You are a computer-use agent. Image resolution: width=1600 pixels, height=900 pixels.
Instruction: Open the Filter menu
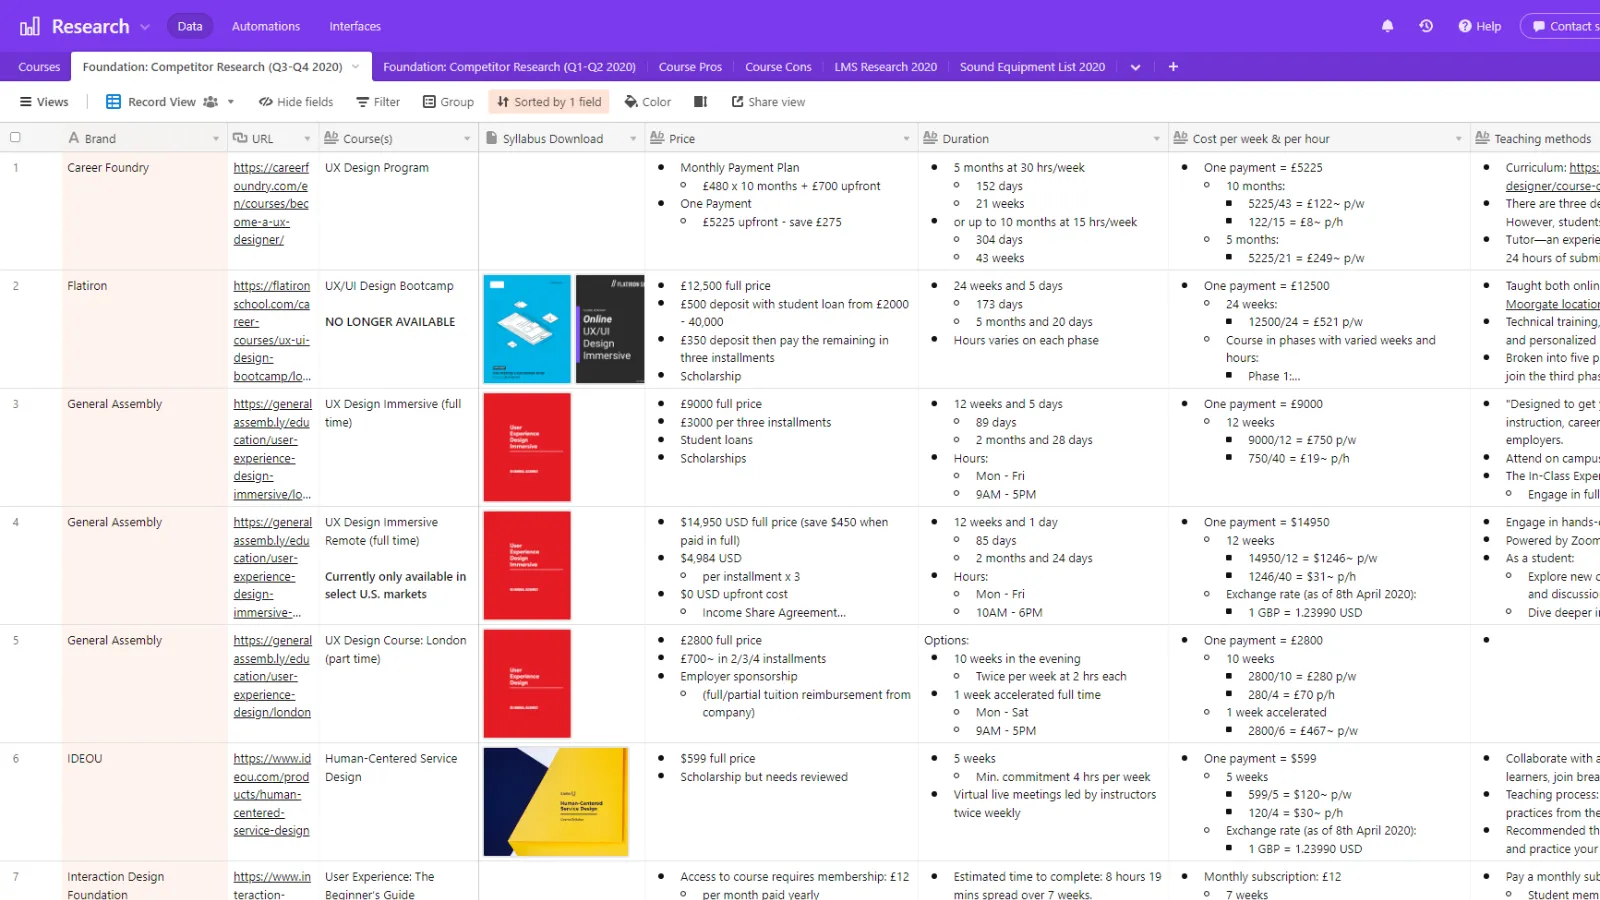coord(377,102)
